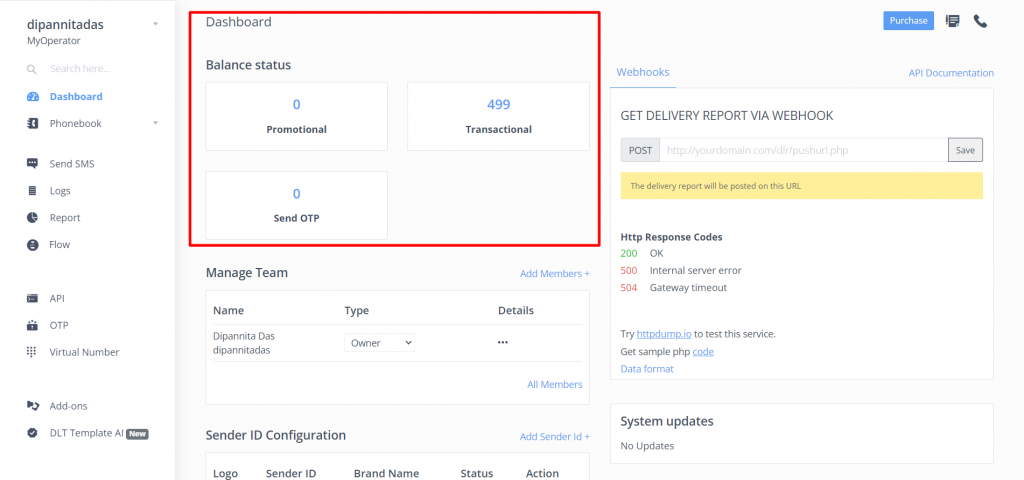Click the 'No Updates' text

[x=647, y=446]
